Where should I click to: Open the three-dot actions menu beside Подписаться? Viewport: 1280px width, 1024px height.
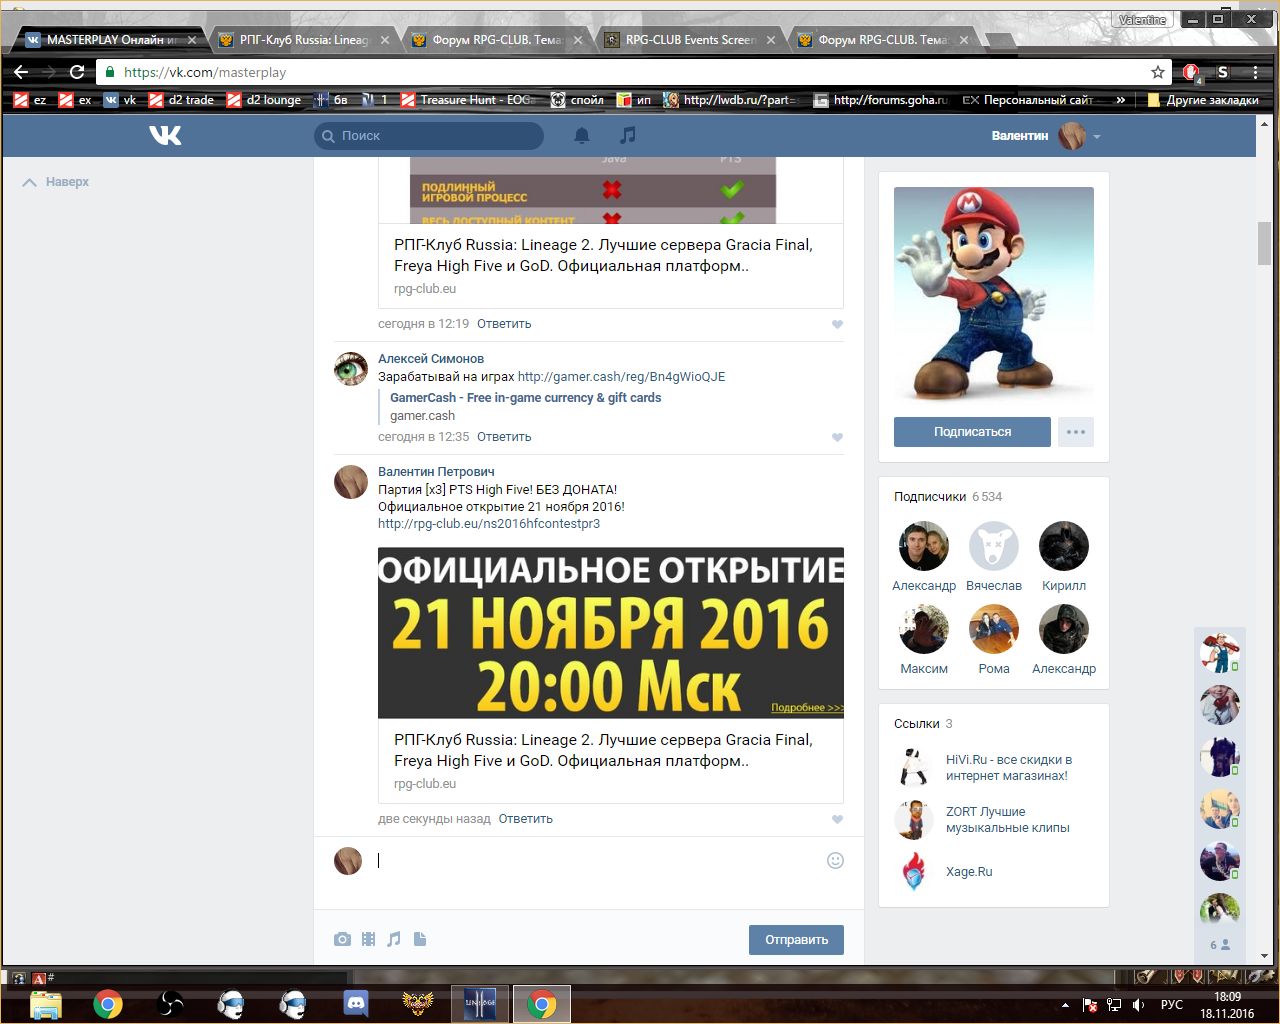coord(1076,432)
